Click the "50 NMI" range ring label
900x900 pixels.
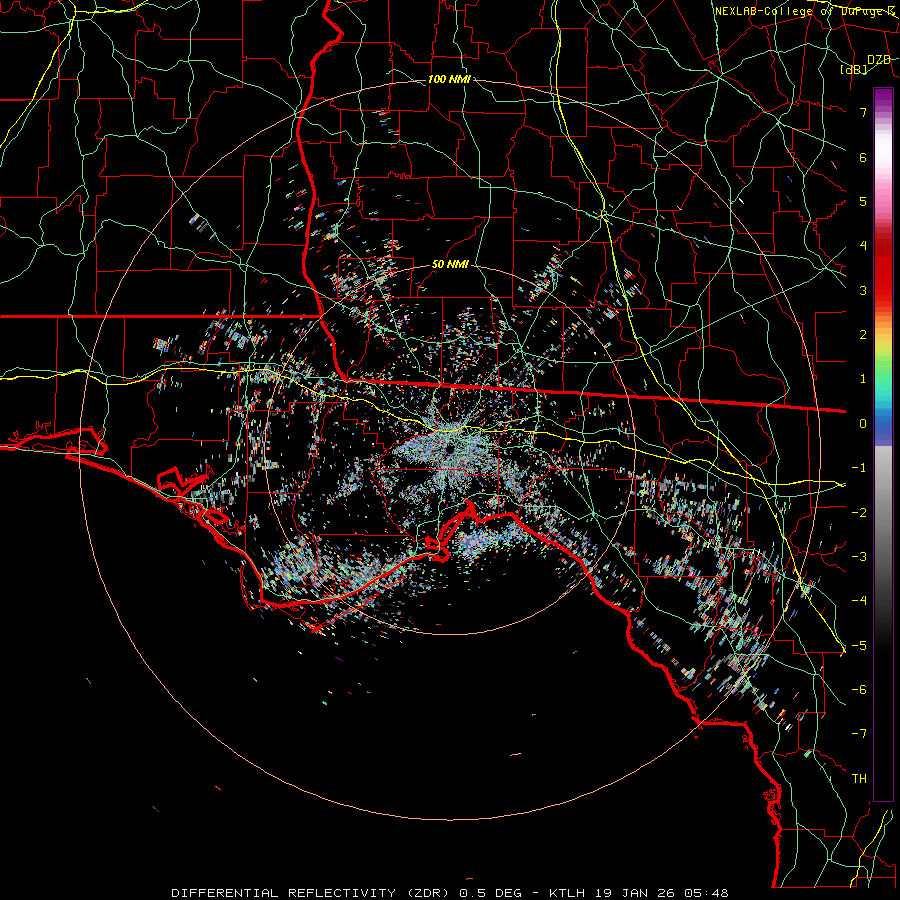click(x=450, y=264)
